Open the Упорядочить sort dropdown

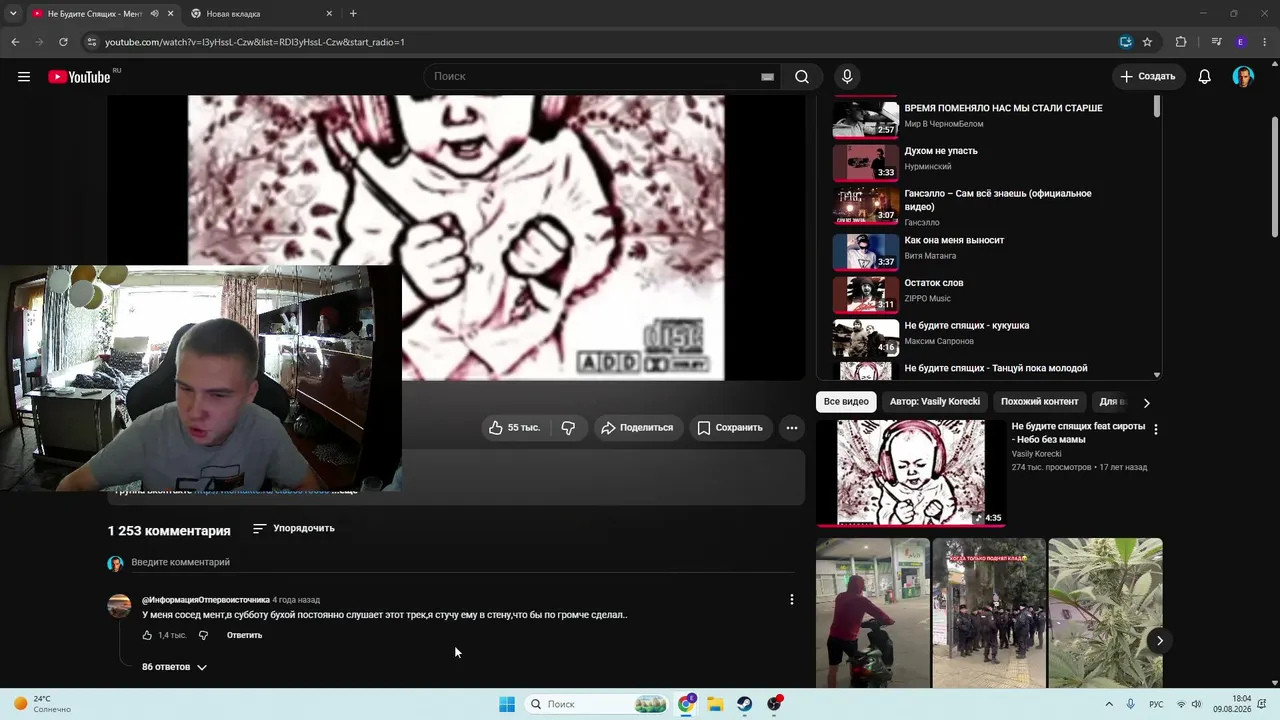tap(293, 528)
